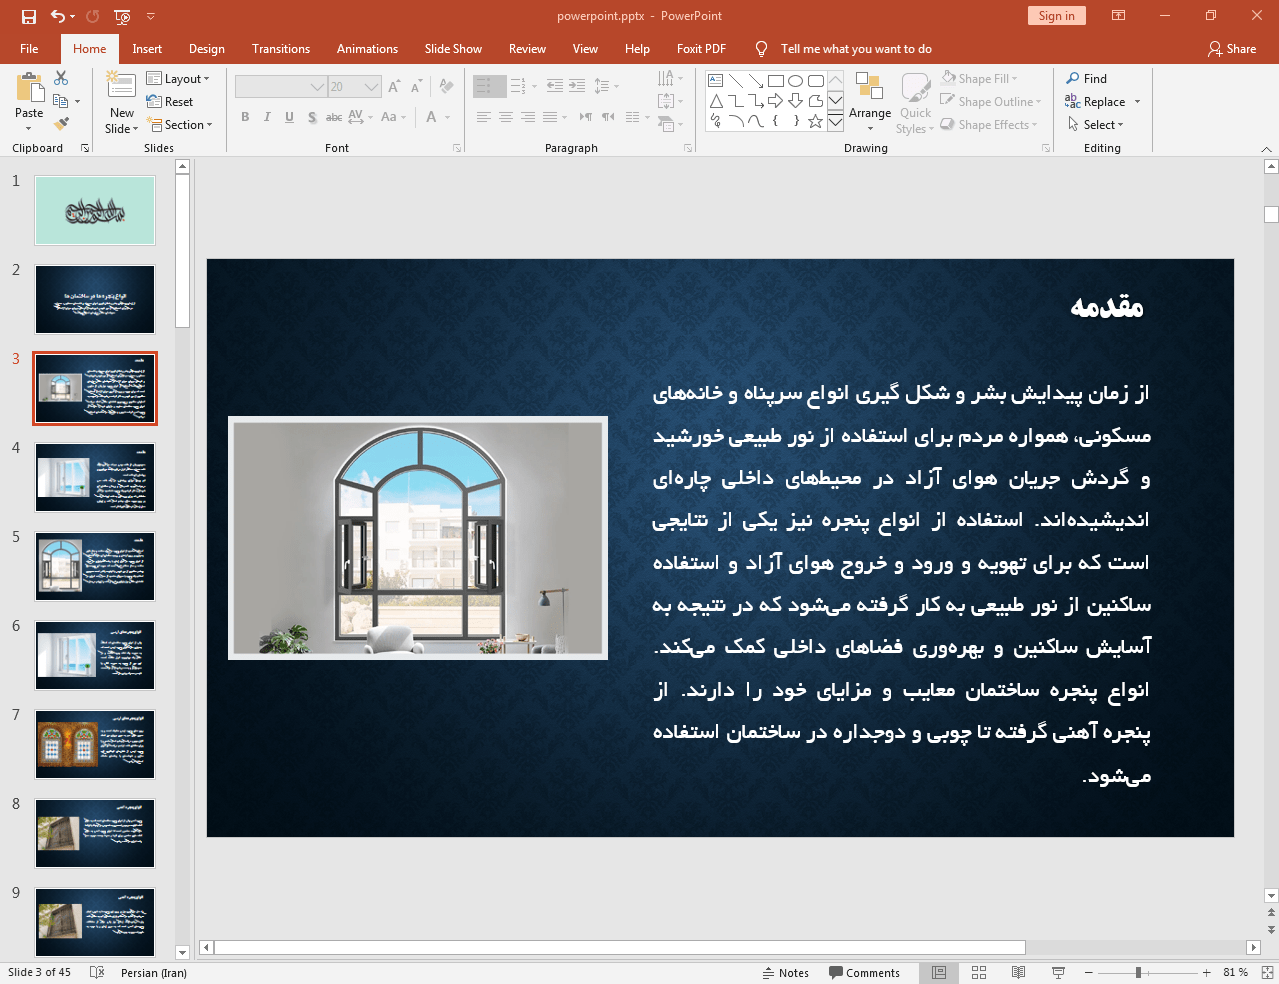Click the Arrange icon in Drawing group
This screenshot has width=1279, height=984.
[869, 88]
